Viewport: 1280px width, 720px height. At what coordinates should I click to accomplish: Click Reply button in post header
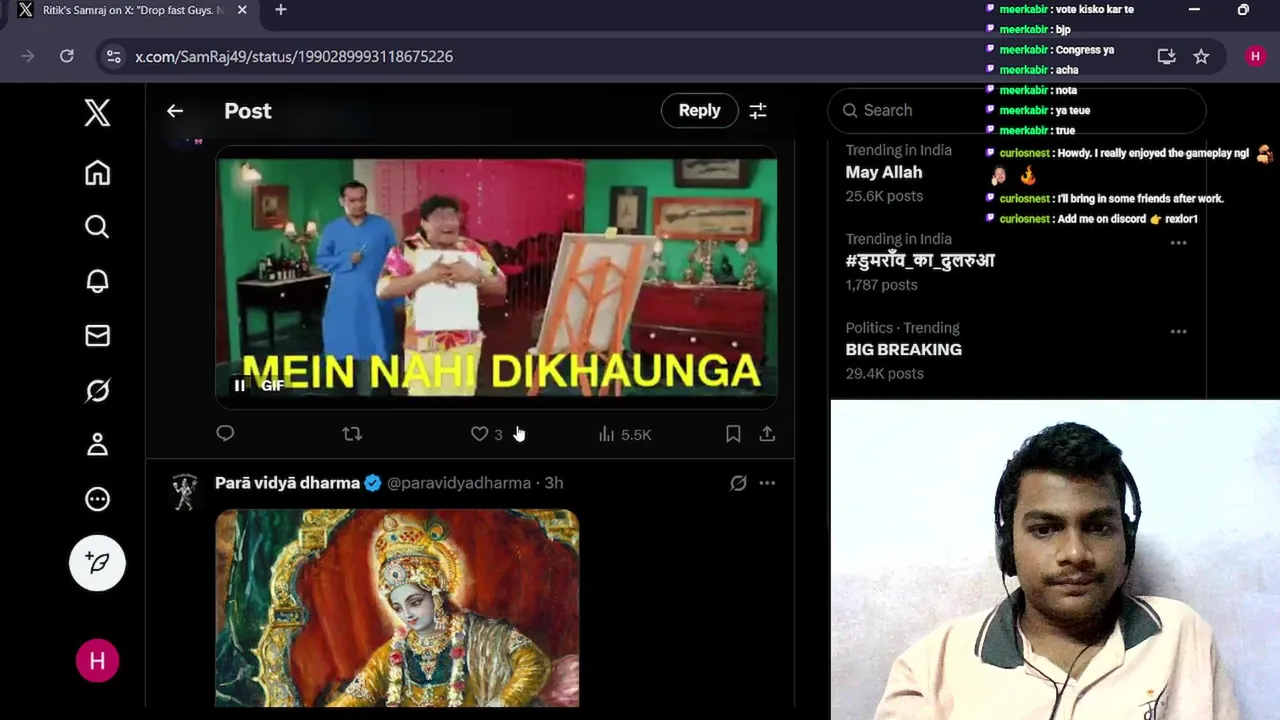click(699, 110)
